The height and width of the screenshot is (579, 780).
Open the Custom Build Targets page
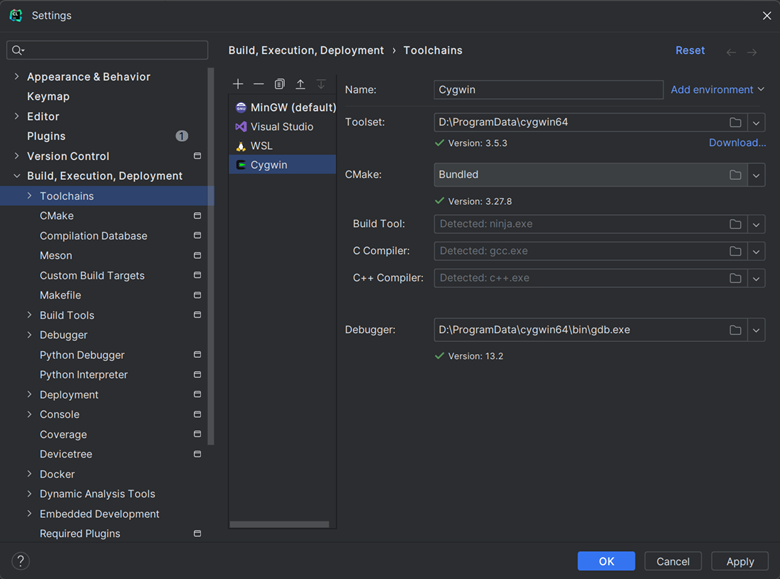click(92, 275)
